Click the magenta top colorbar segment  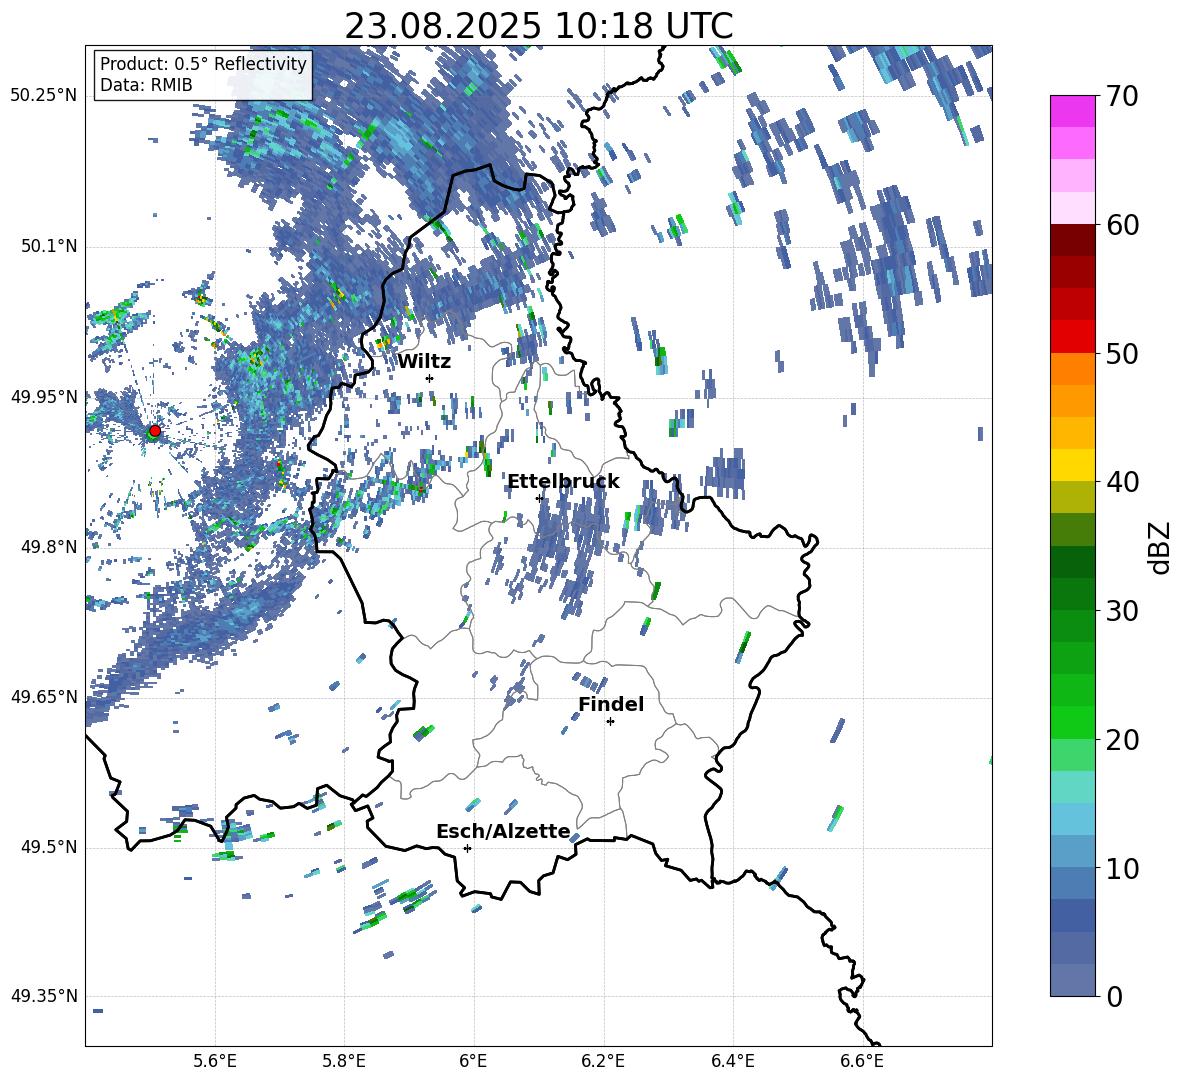pos(1072,111)
